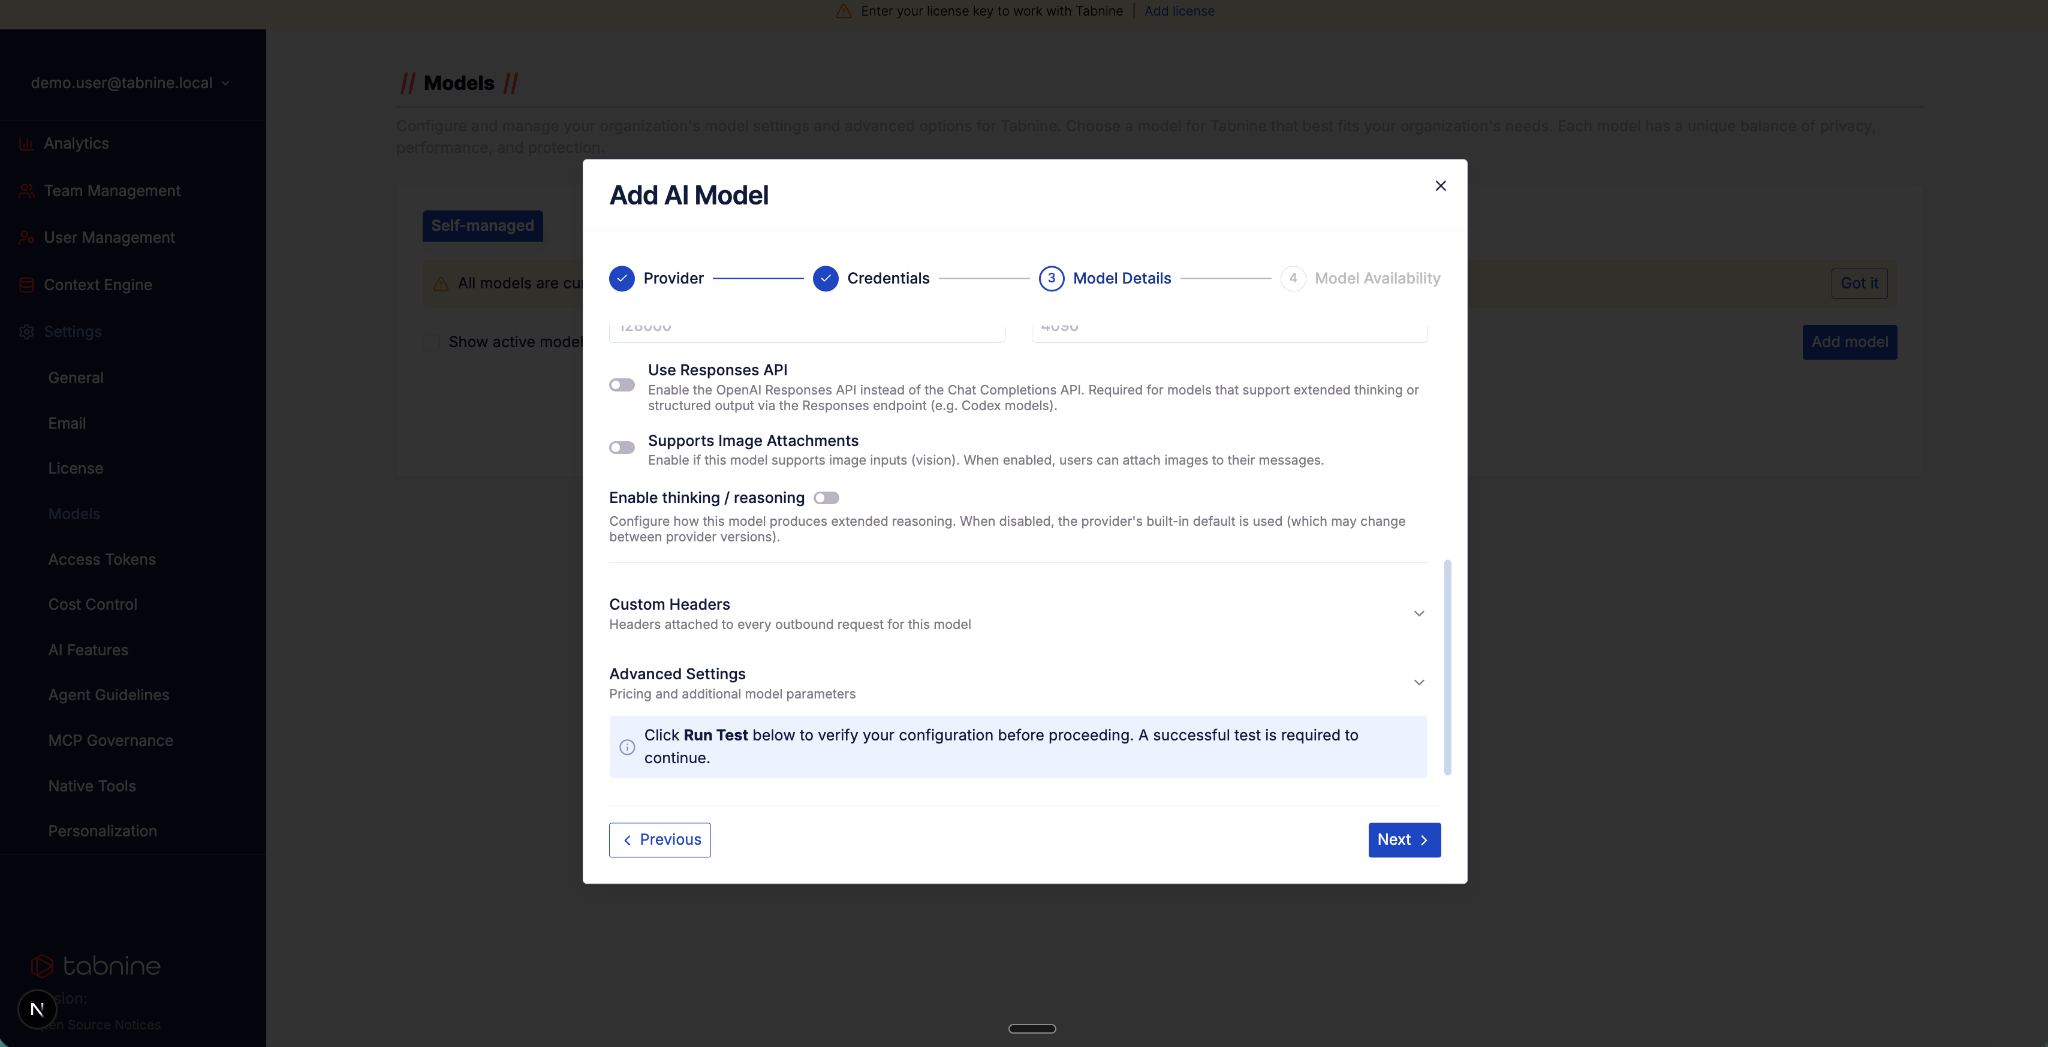
Task: Click the Tabnine logo in sidebar
Action: pyautogui.click(x=96, y=966)
